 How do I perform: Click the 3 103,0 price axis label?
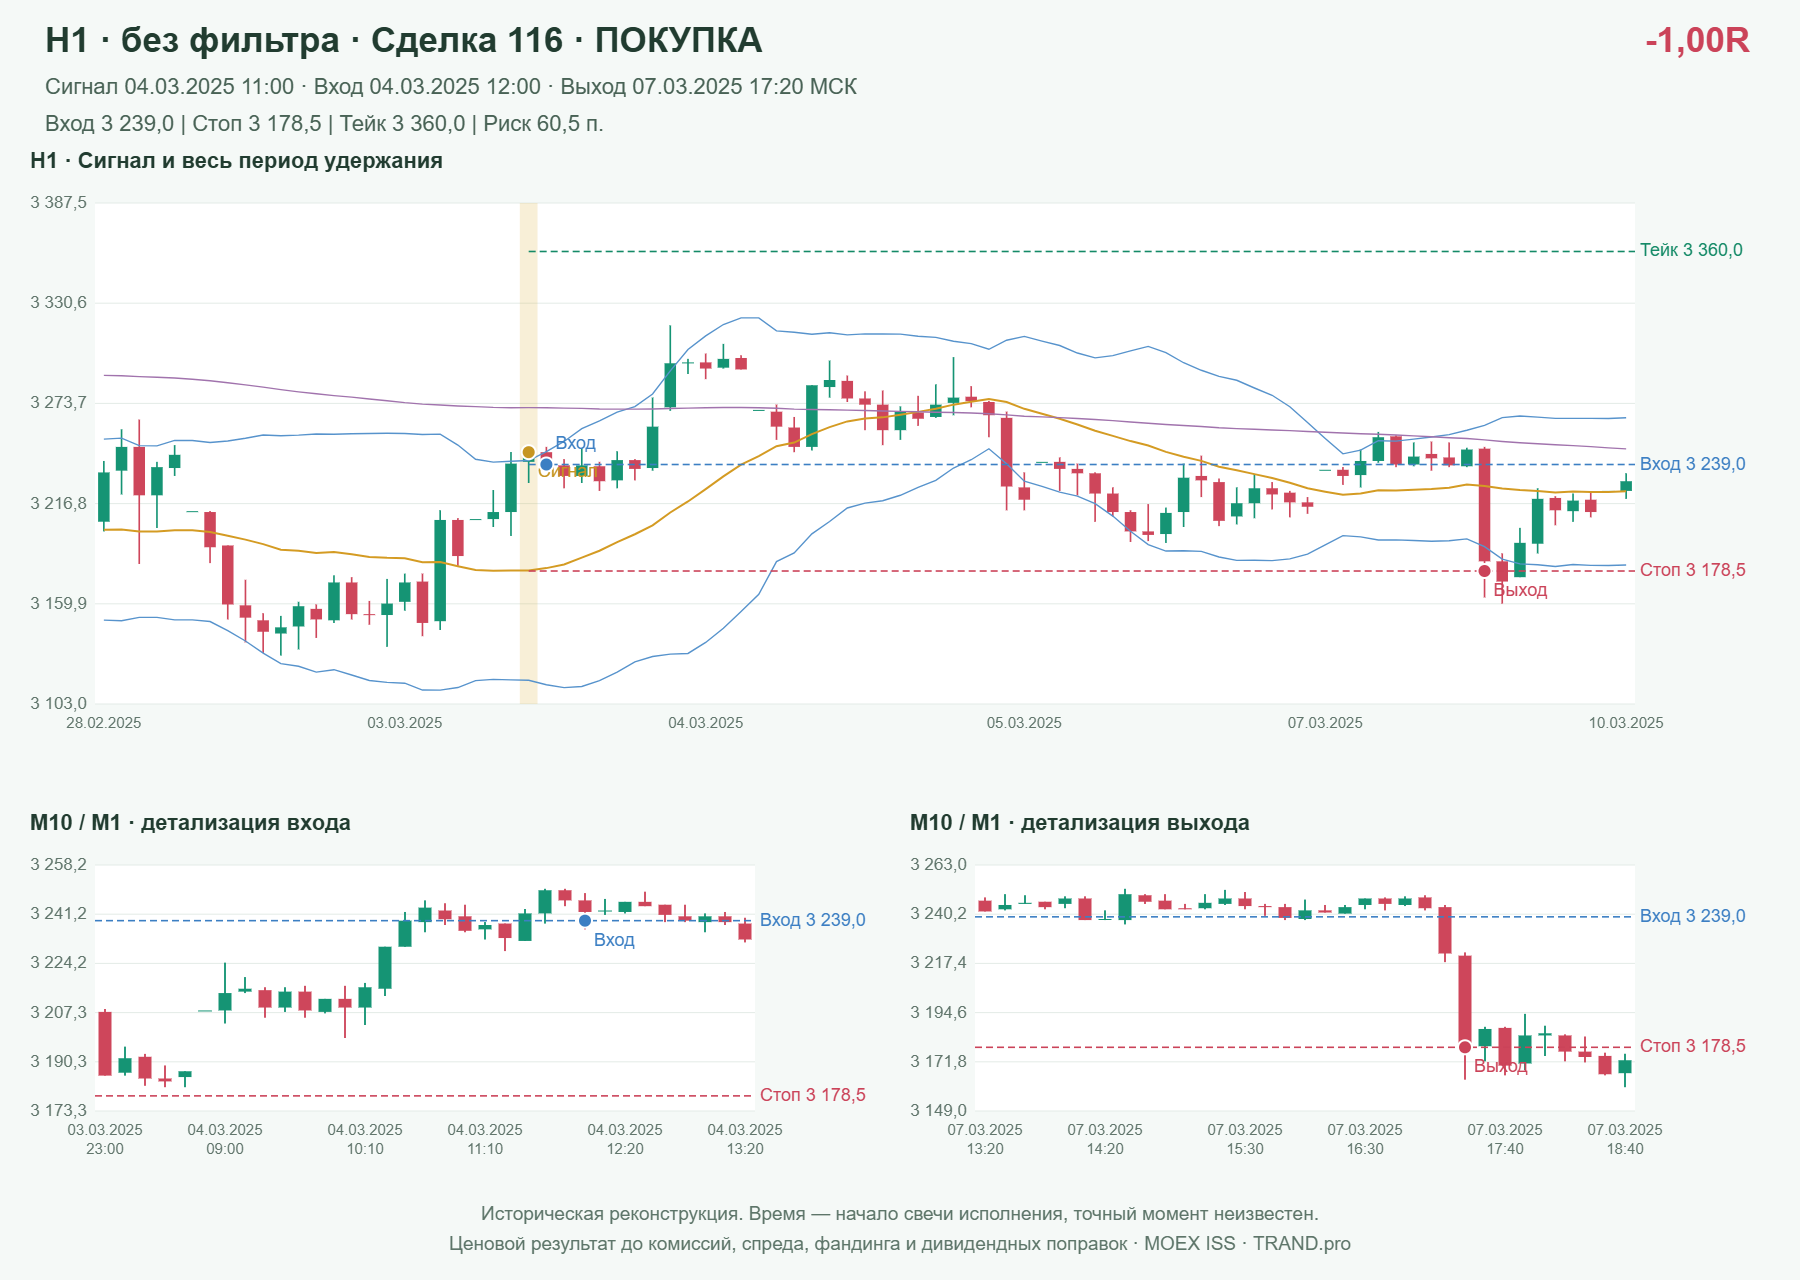(x=59, y=704)
